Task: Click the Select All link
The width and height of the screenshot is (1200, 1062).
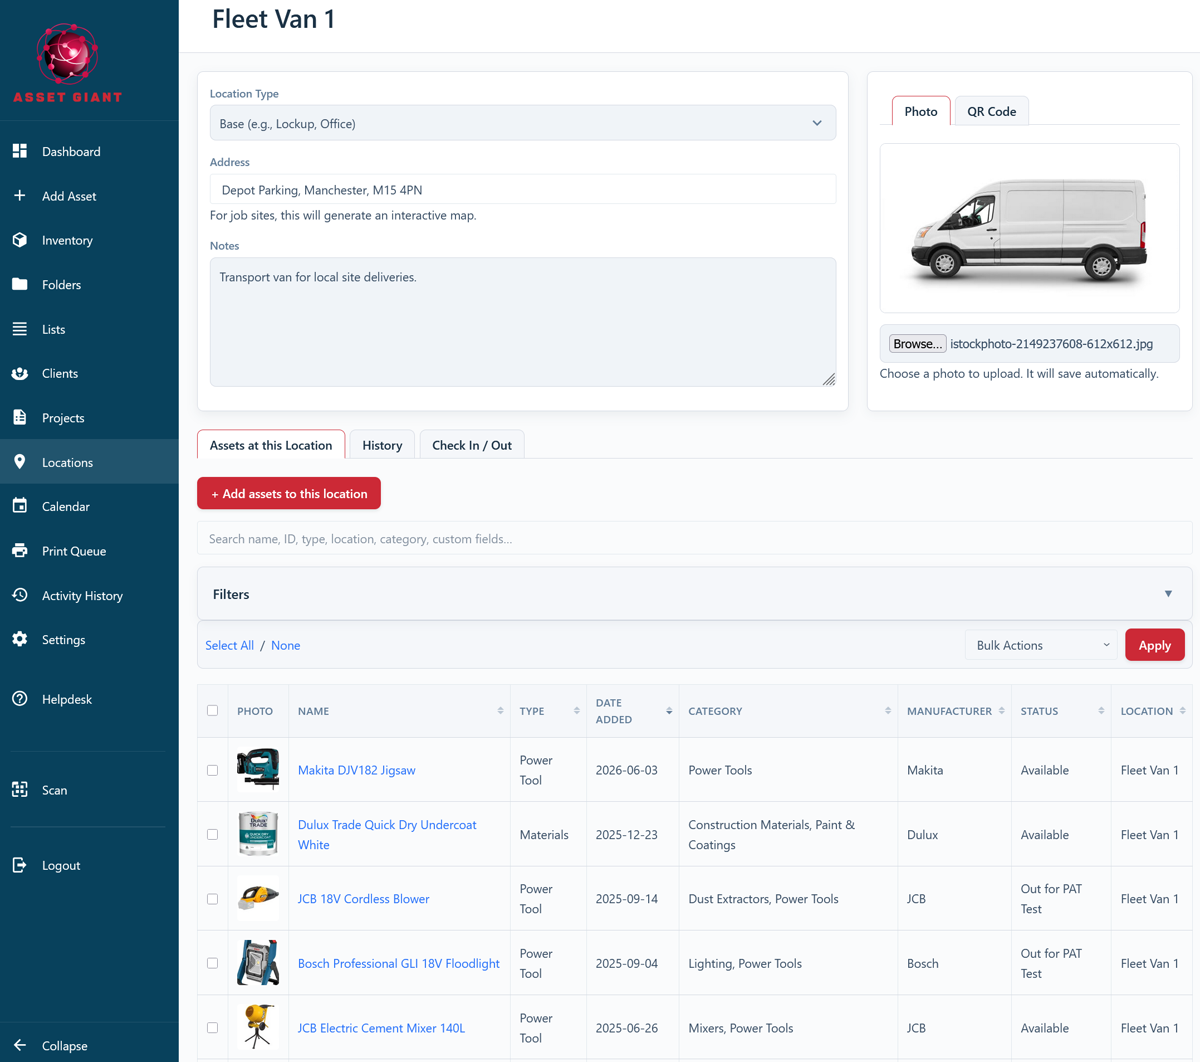Action: coord(229,645)
